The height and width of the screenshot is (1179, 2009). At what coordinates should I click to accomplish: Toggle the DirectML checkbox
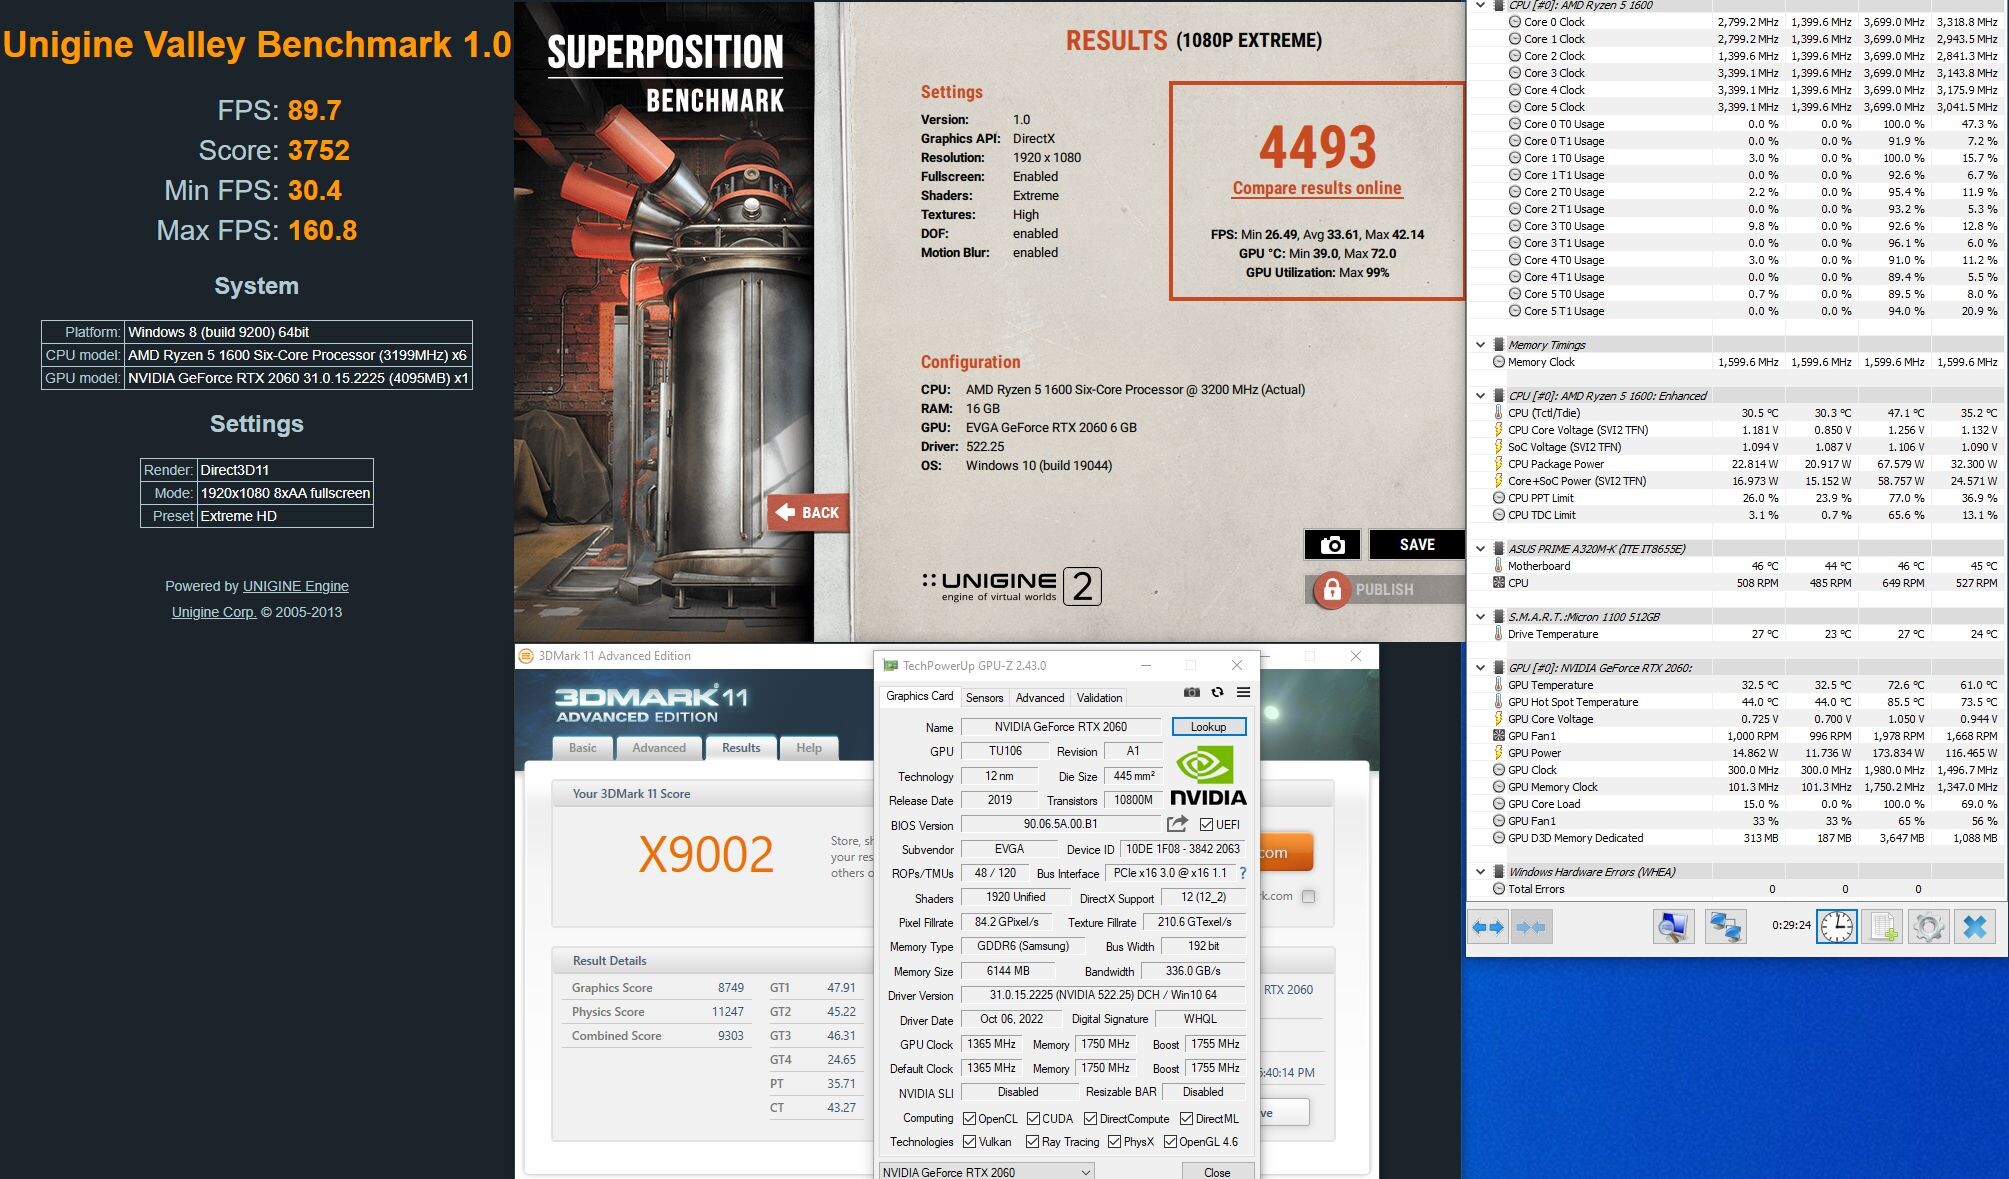coord(1186,1119)
